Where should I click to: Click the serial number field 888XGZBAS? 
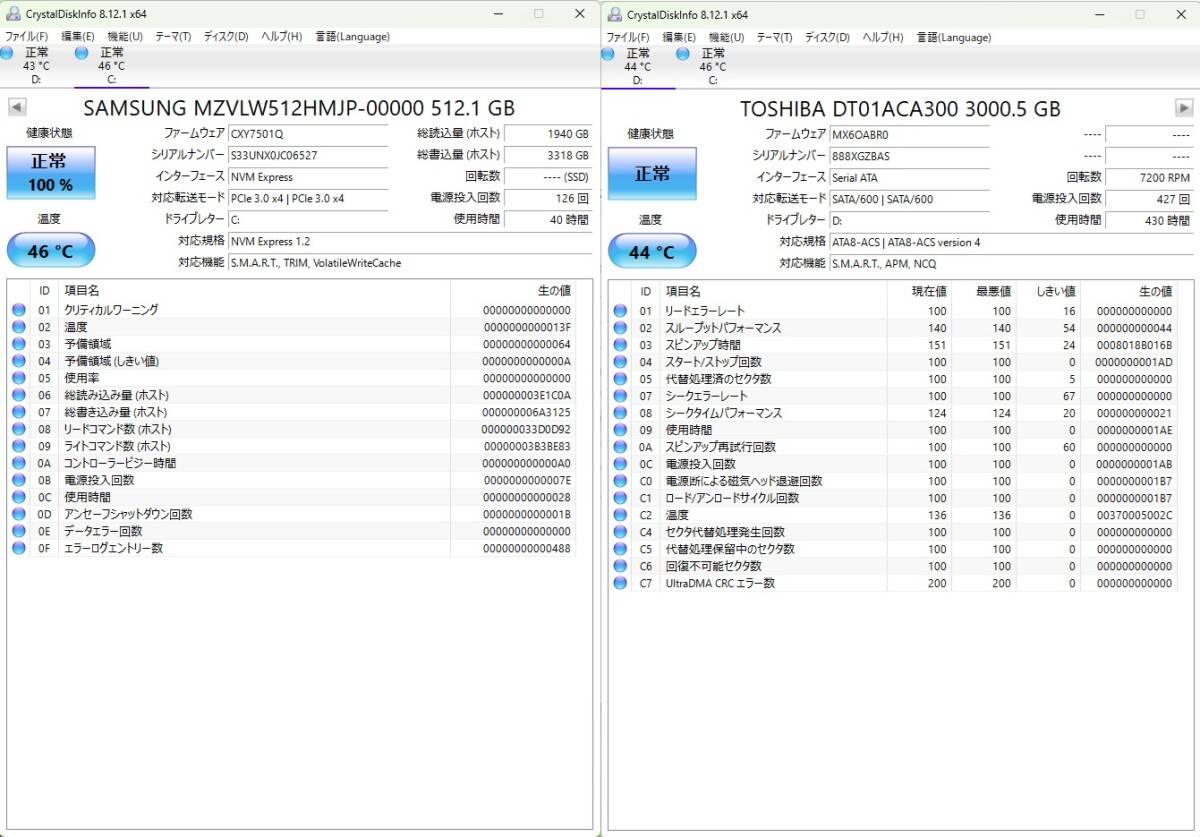[x=909, y=156]
